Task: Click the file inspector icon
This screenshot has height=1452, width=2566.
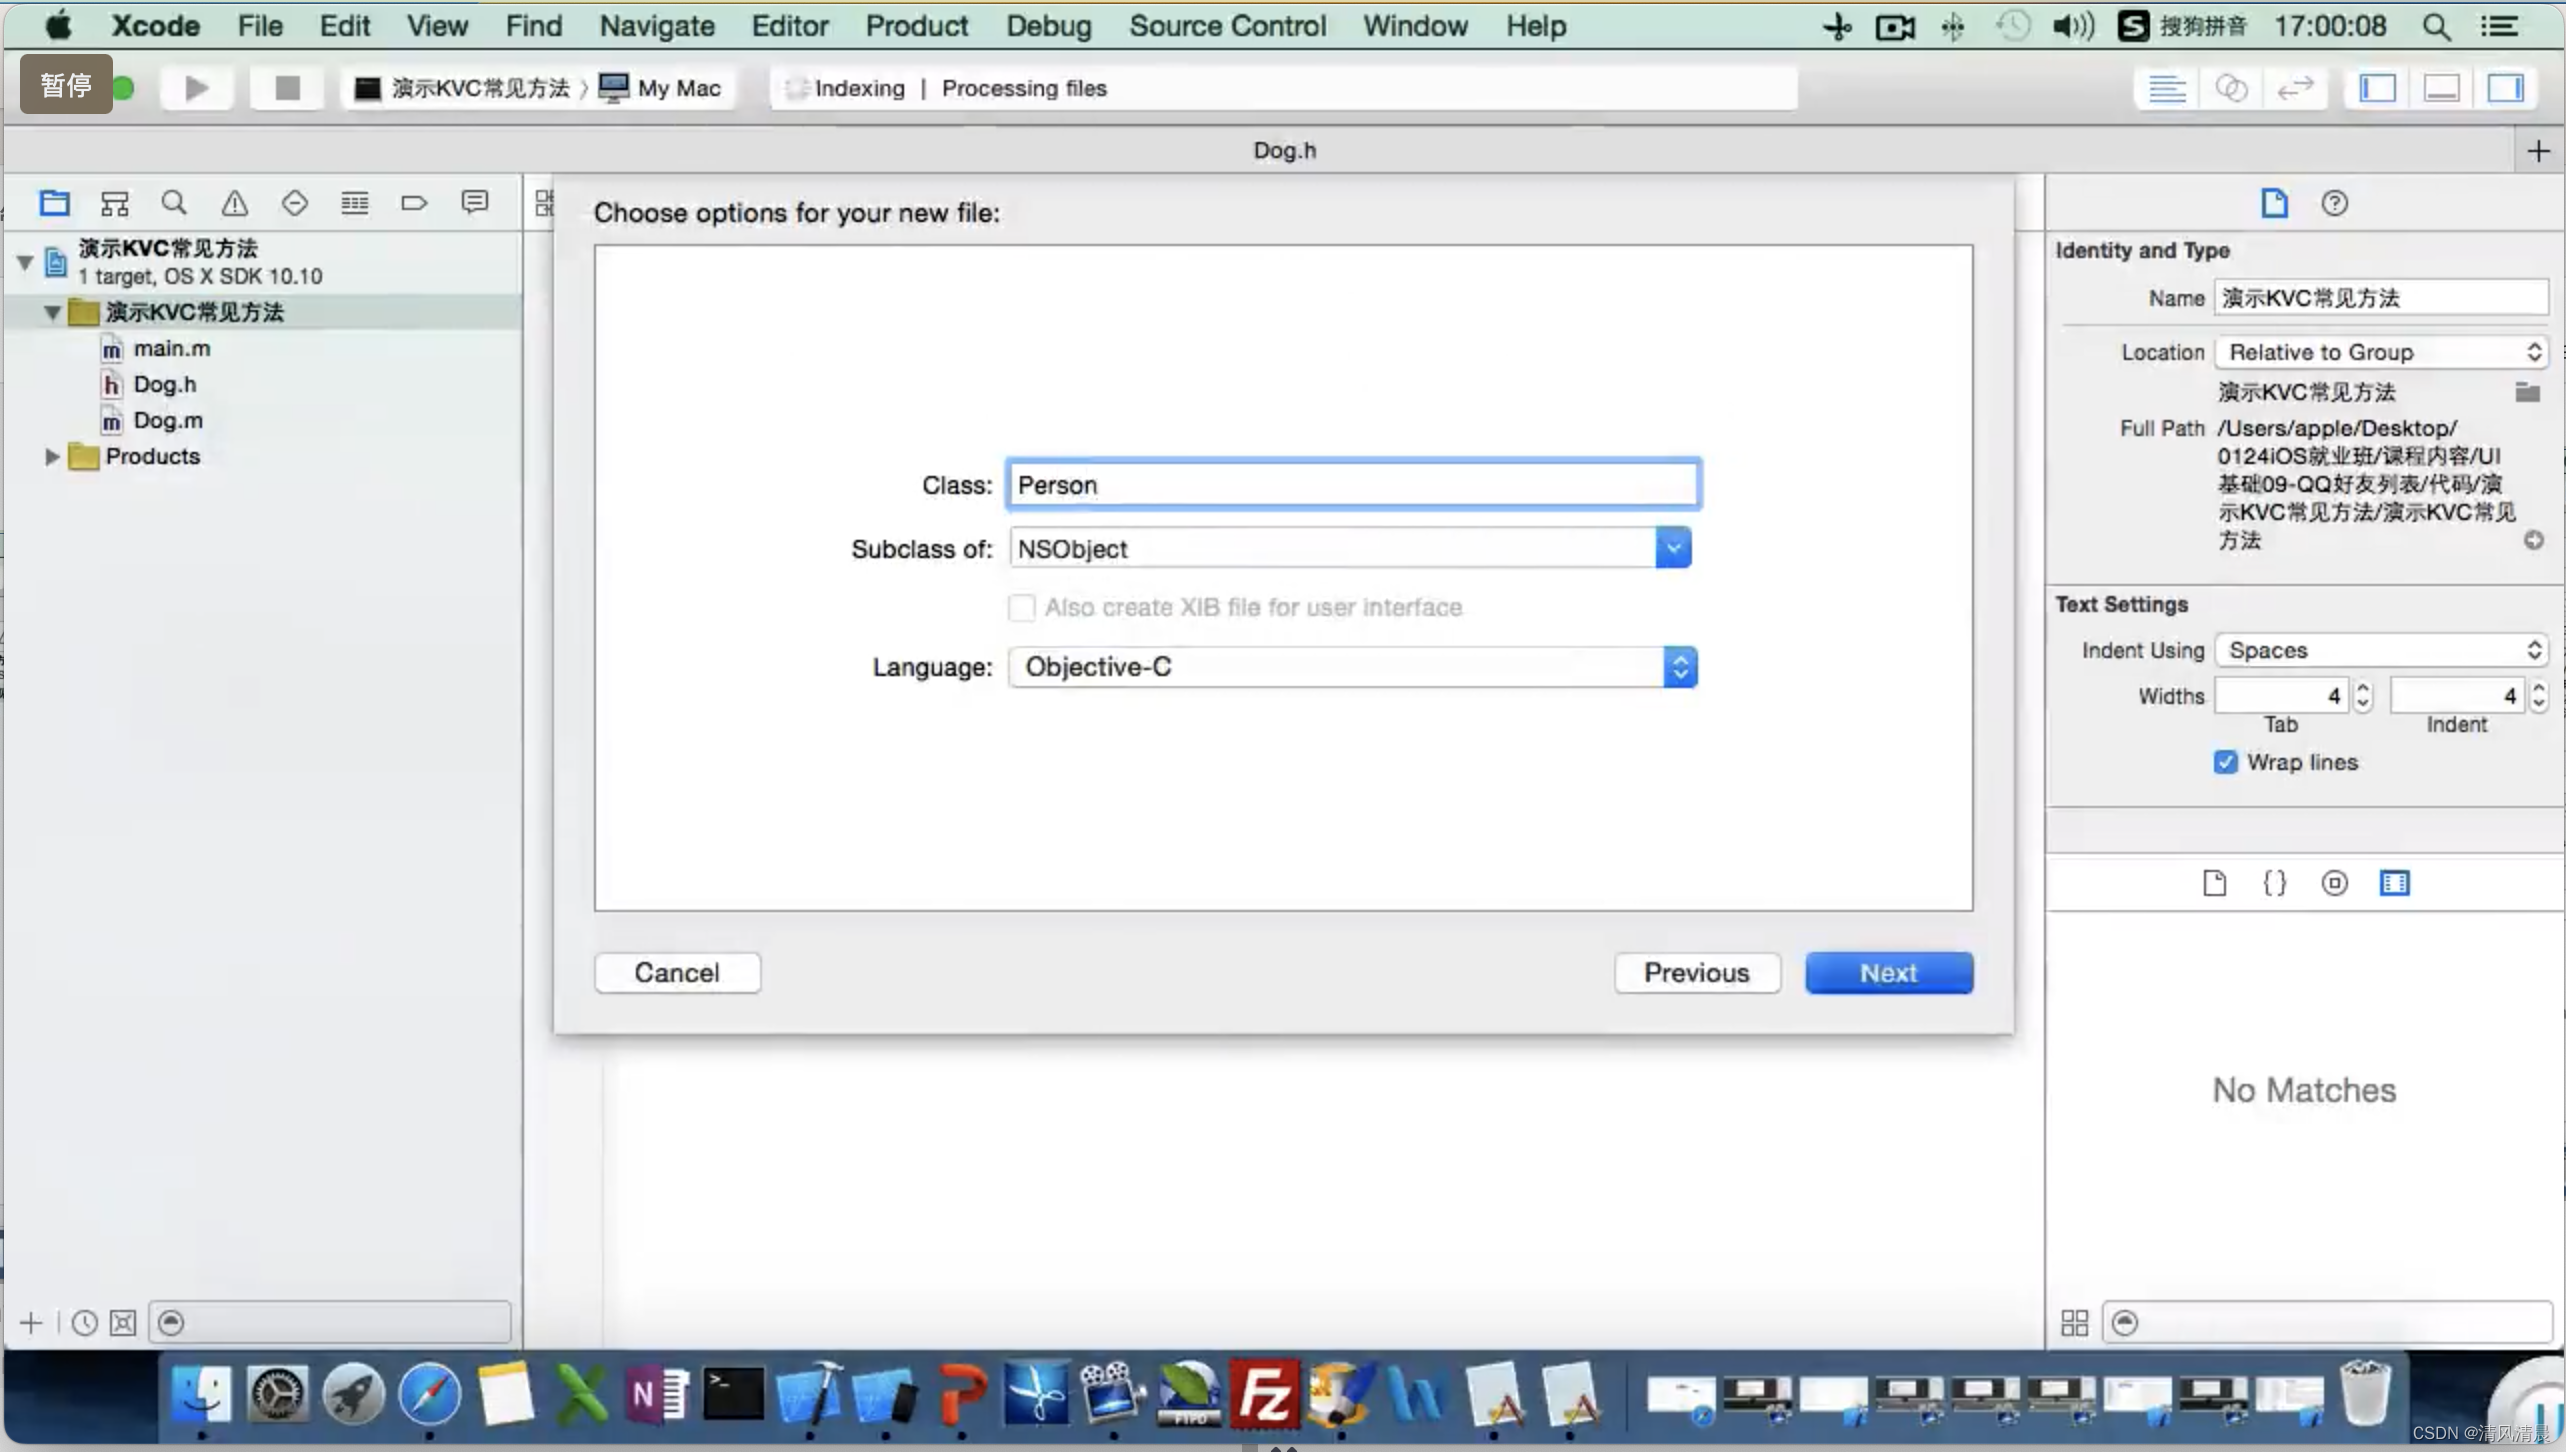Action: click(2273, 201)
